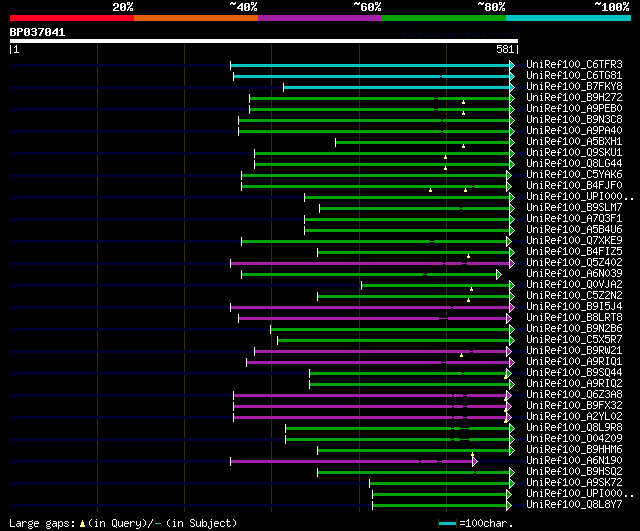This screenshot has height=531, width=640.
Task: Click the cyan alignment bar for C6TFR3
Action: 370,65
